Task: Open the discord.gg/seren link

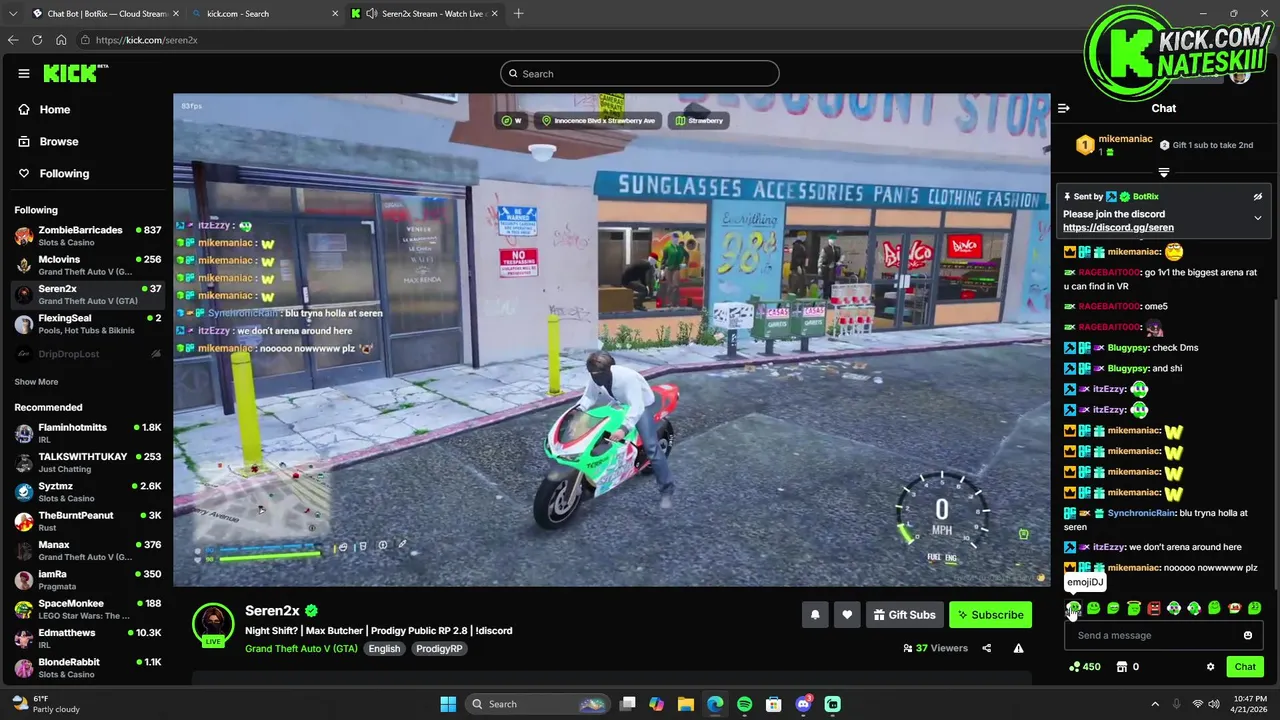Action: point(1118,228)
